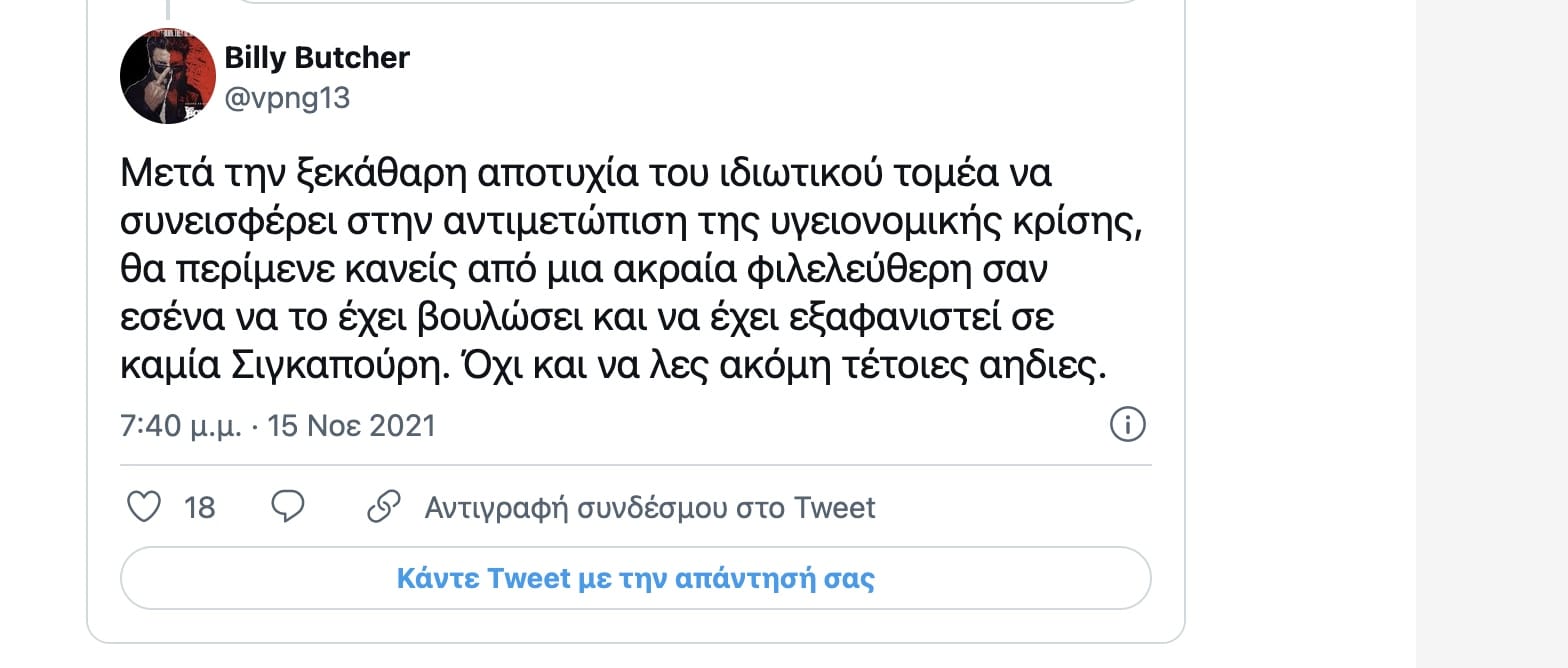
Task: Open the tweet via its 15 Νοε 2021 timestamp
Action: coord(352,424)
